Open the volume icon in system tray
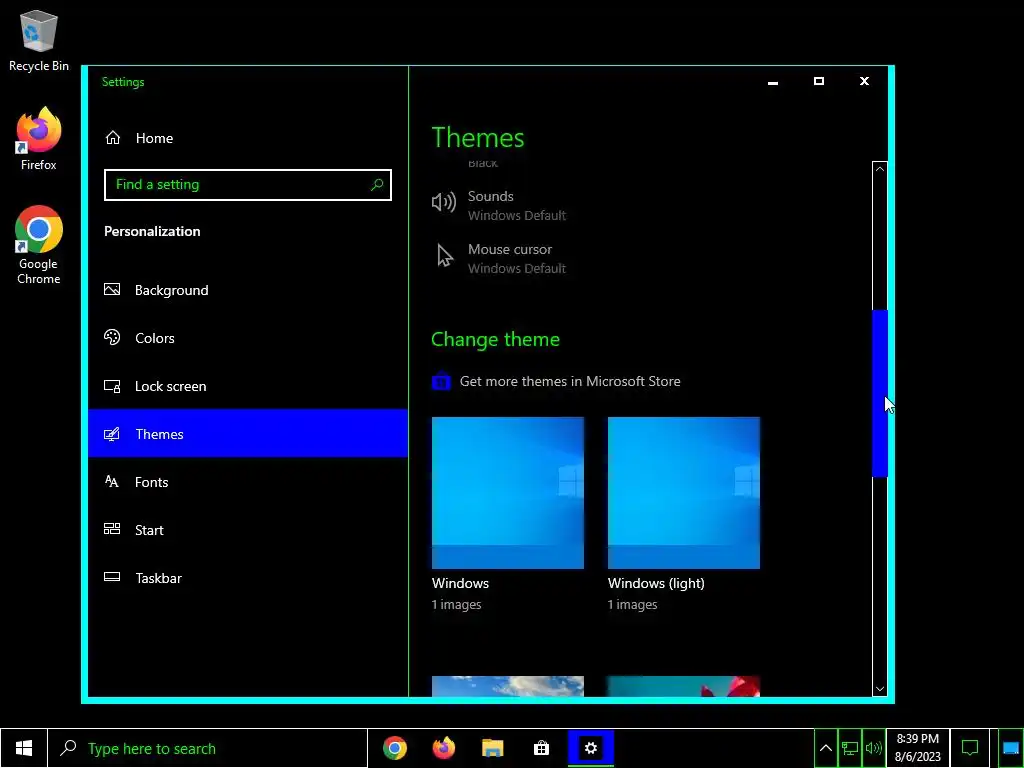 [873, 748]
